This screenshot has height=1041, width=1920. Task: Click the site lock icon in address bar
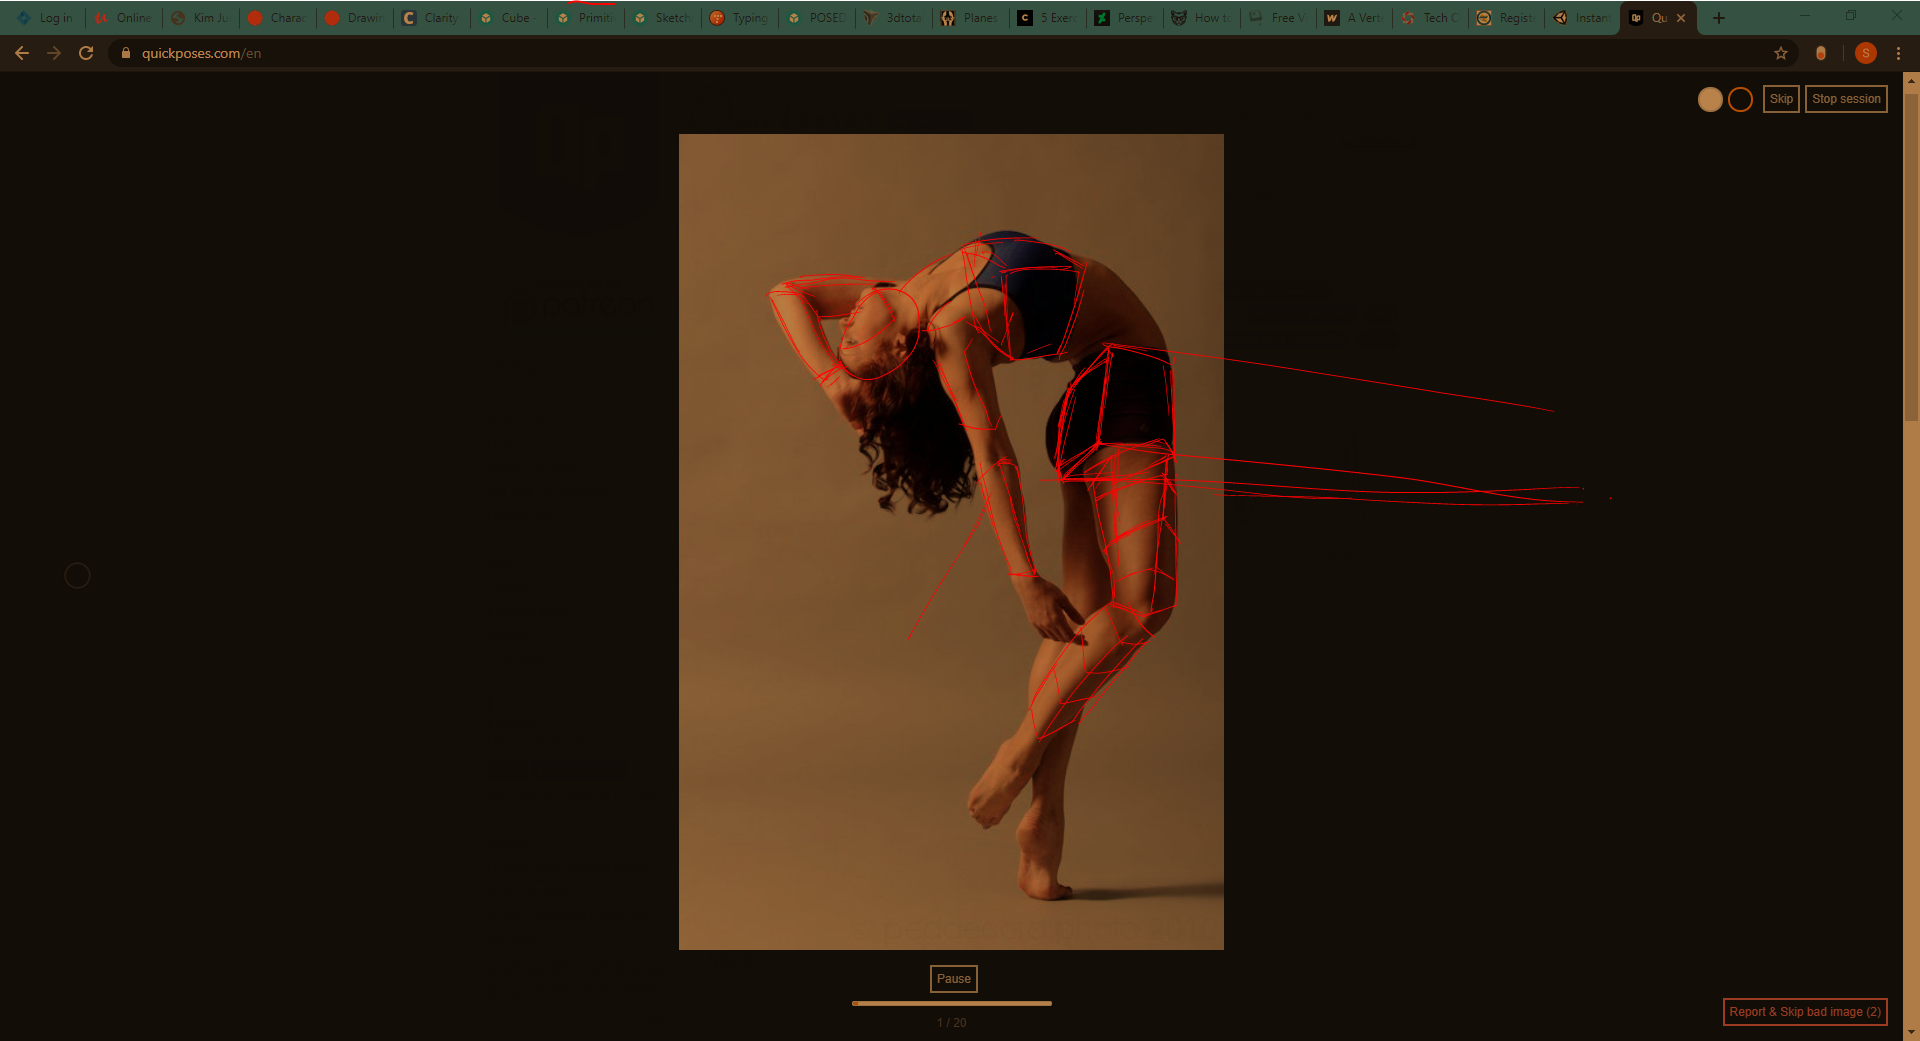[126, 53]
